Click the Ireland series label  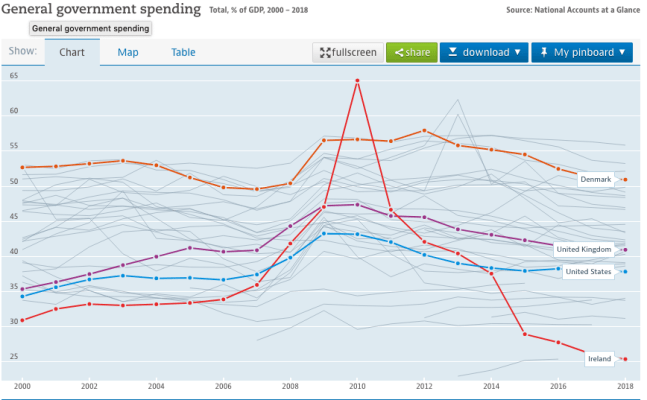(600, 358)
